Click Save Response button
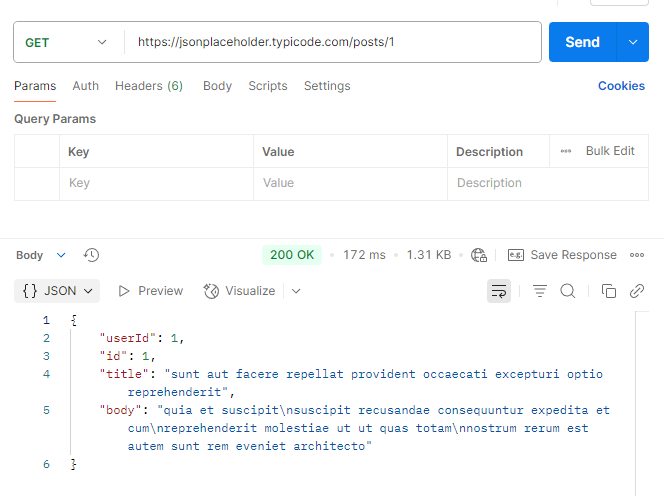Screen dimensions: 664x496 click(x=562, y=255)
